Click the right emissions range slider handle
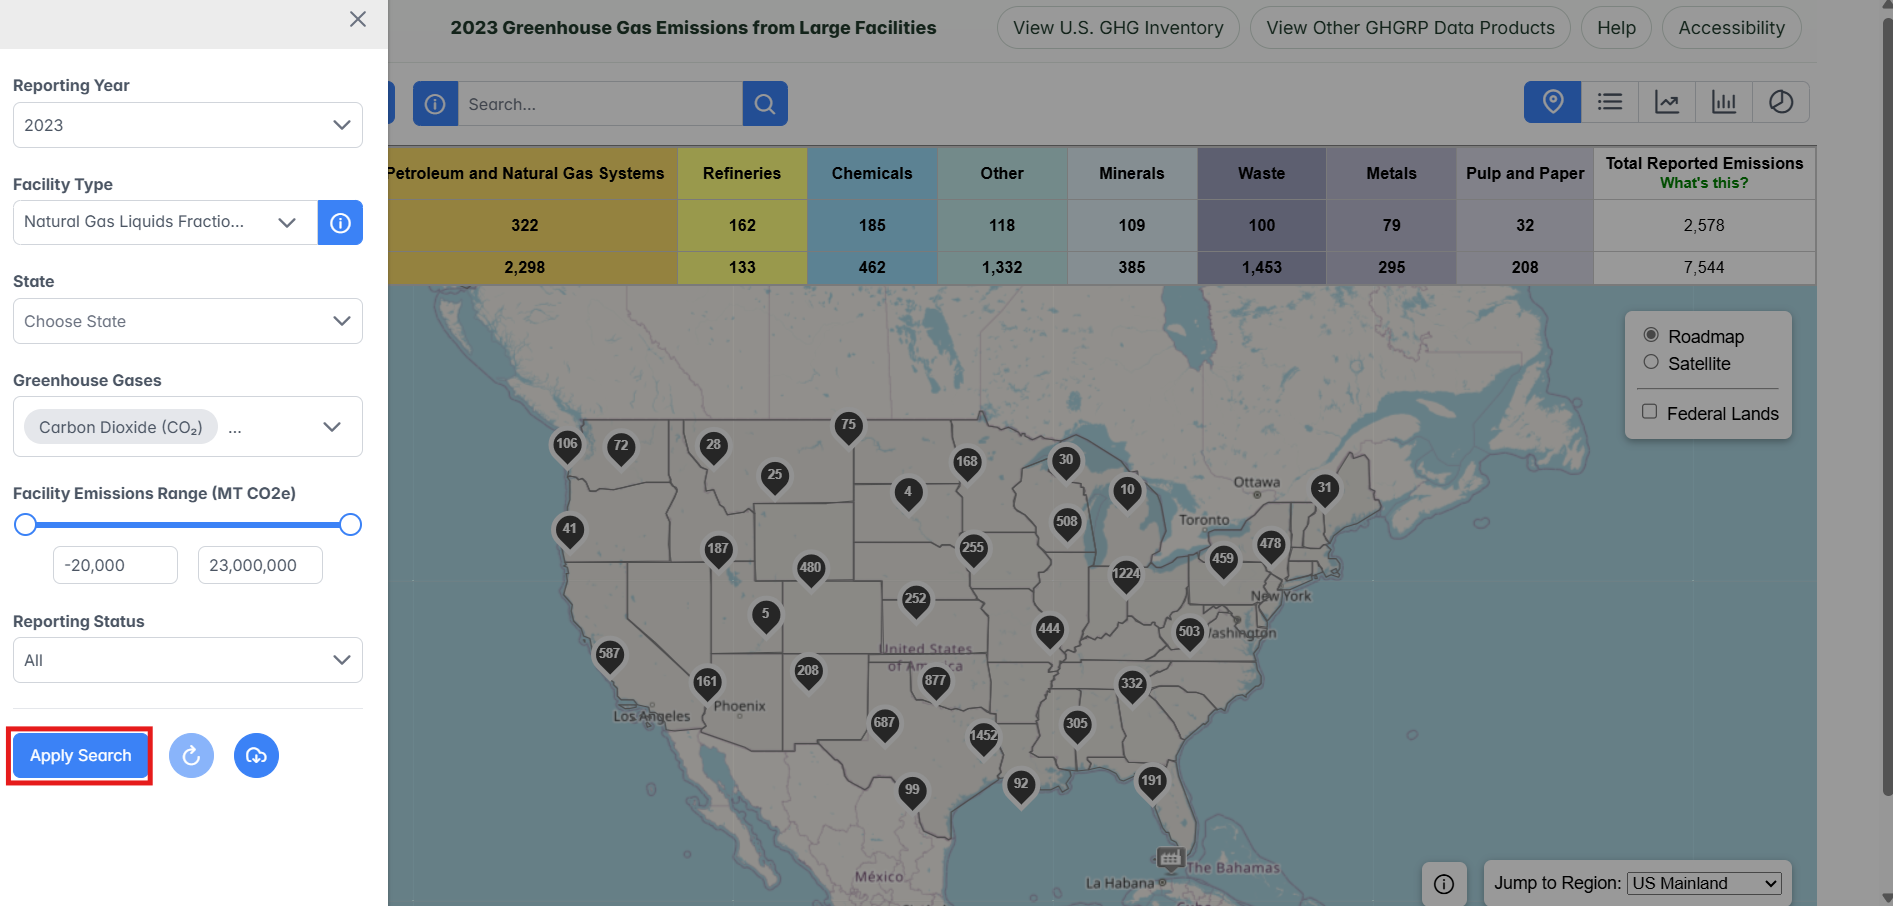The width and height of the screenshot is (1893, 906). coord(350,525)
